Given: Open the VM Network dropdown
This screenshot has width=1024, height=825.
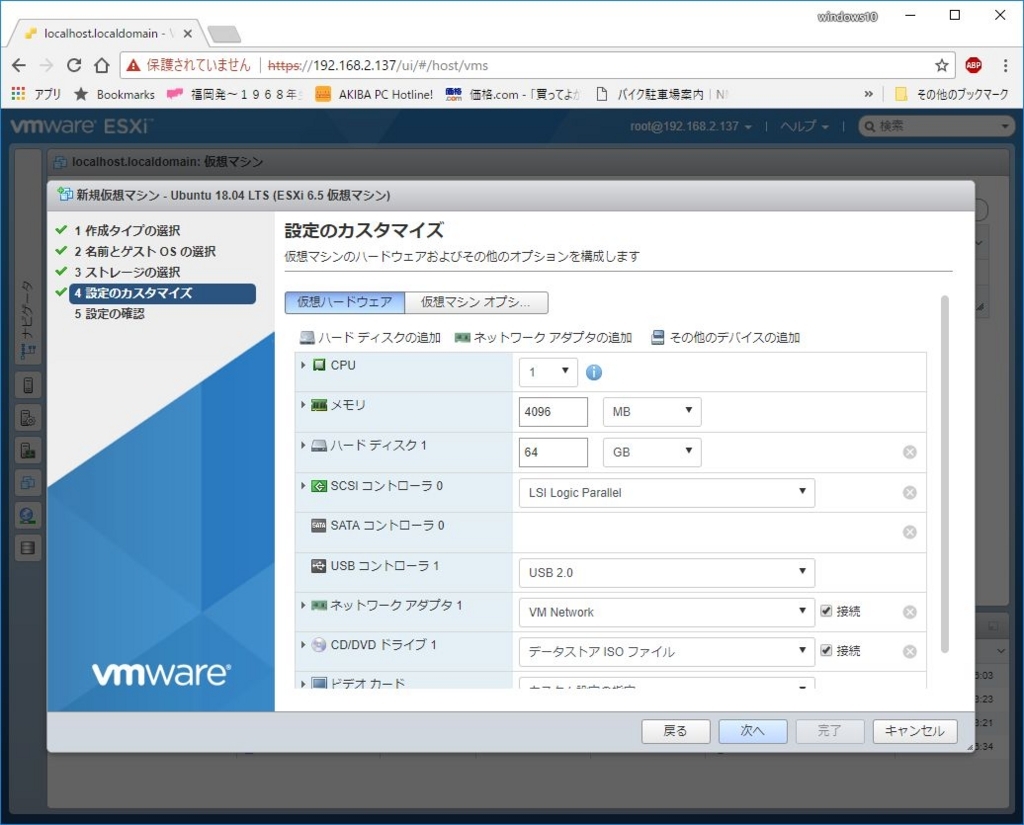Looking at the screenshot, I should (667, 612).
